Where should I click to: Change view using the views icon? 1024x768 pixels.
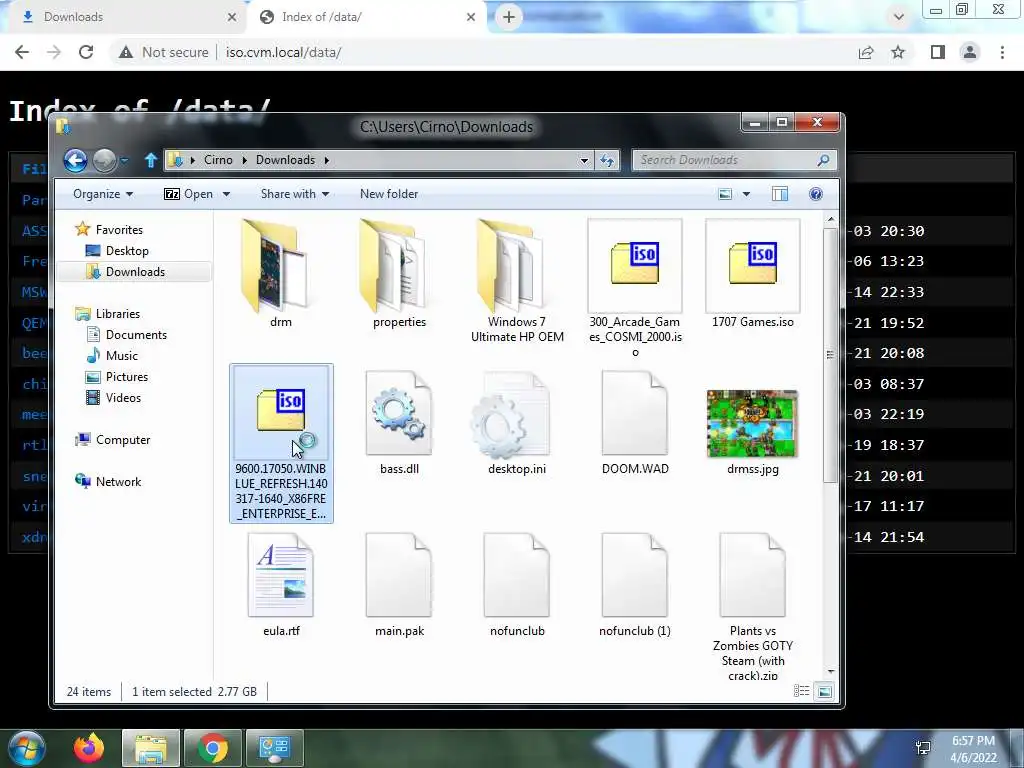pos(725,194)
